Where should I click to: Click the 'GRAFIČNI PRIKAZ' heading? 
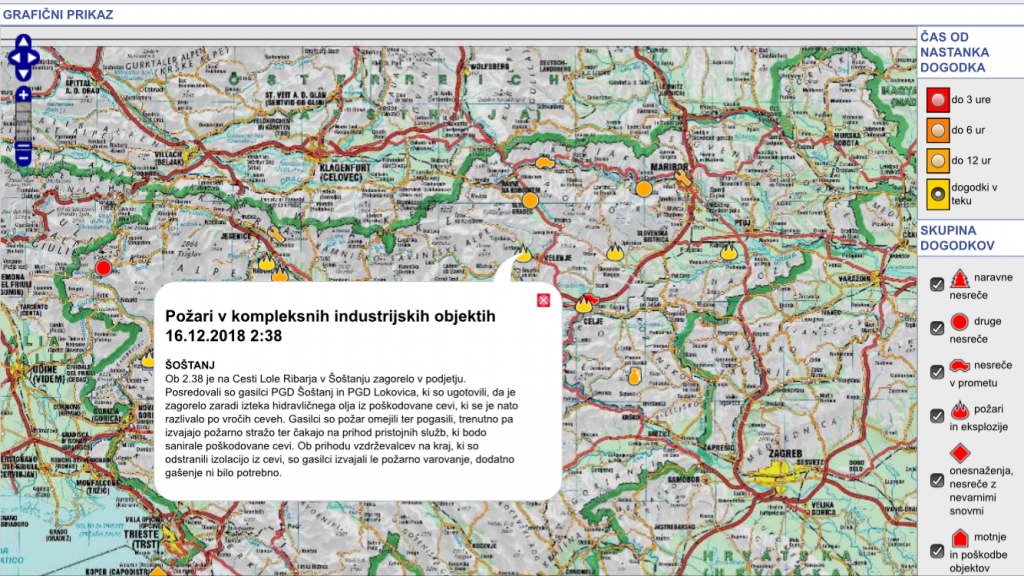[x=58, y=14]
